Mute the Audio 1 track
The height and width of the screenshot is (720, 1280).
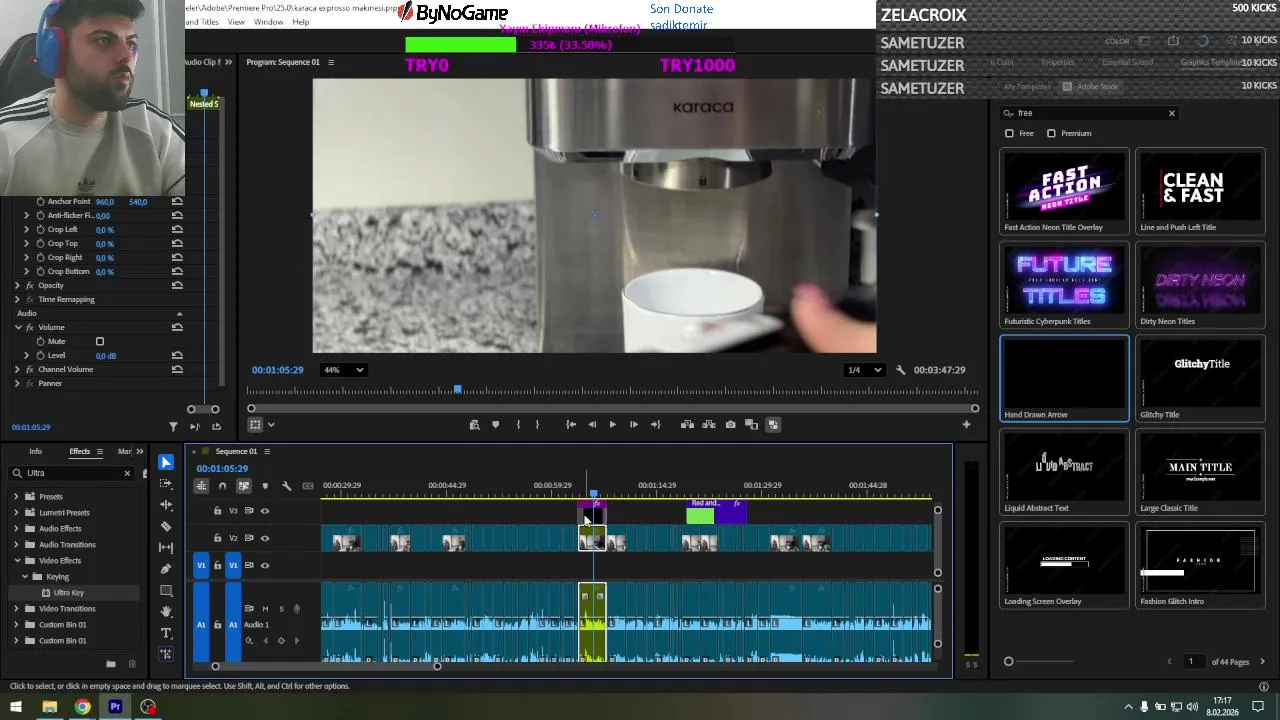coord(265,608)
